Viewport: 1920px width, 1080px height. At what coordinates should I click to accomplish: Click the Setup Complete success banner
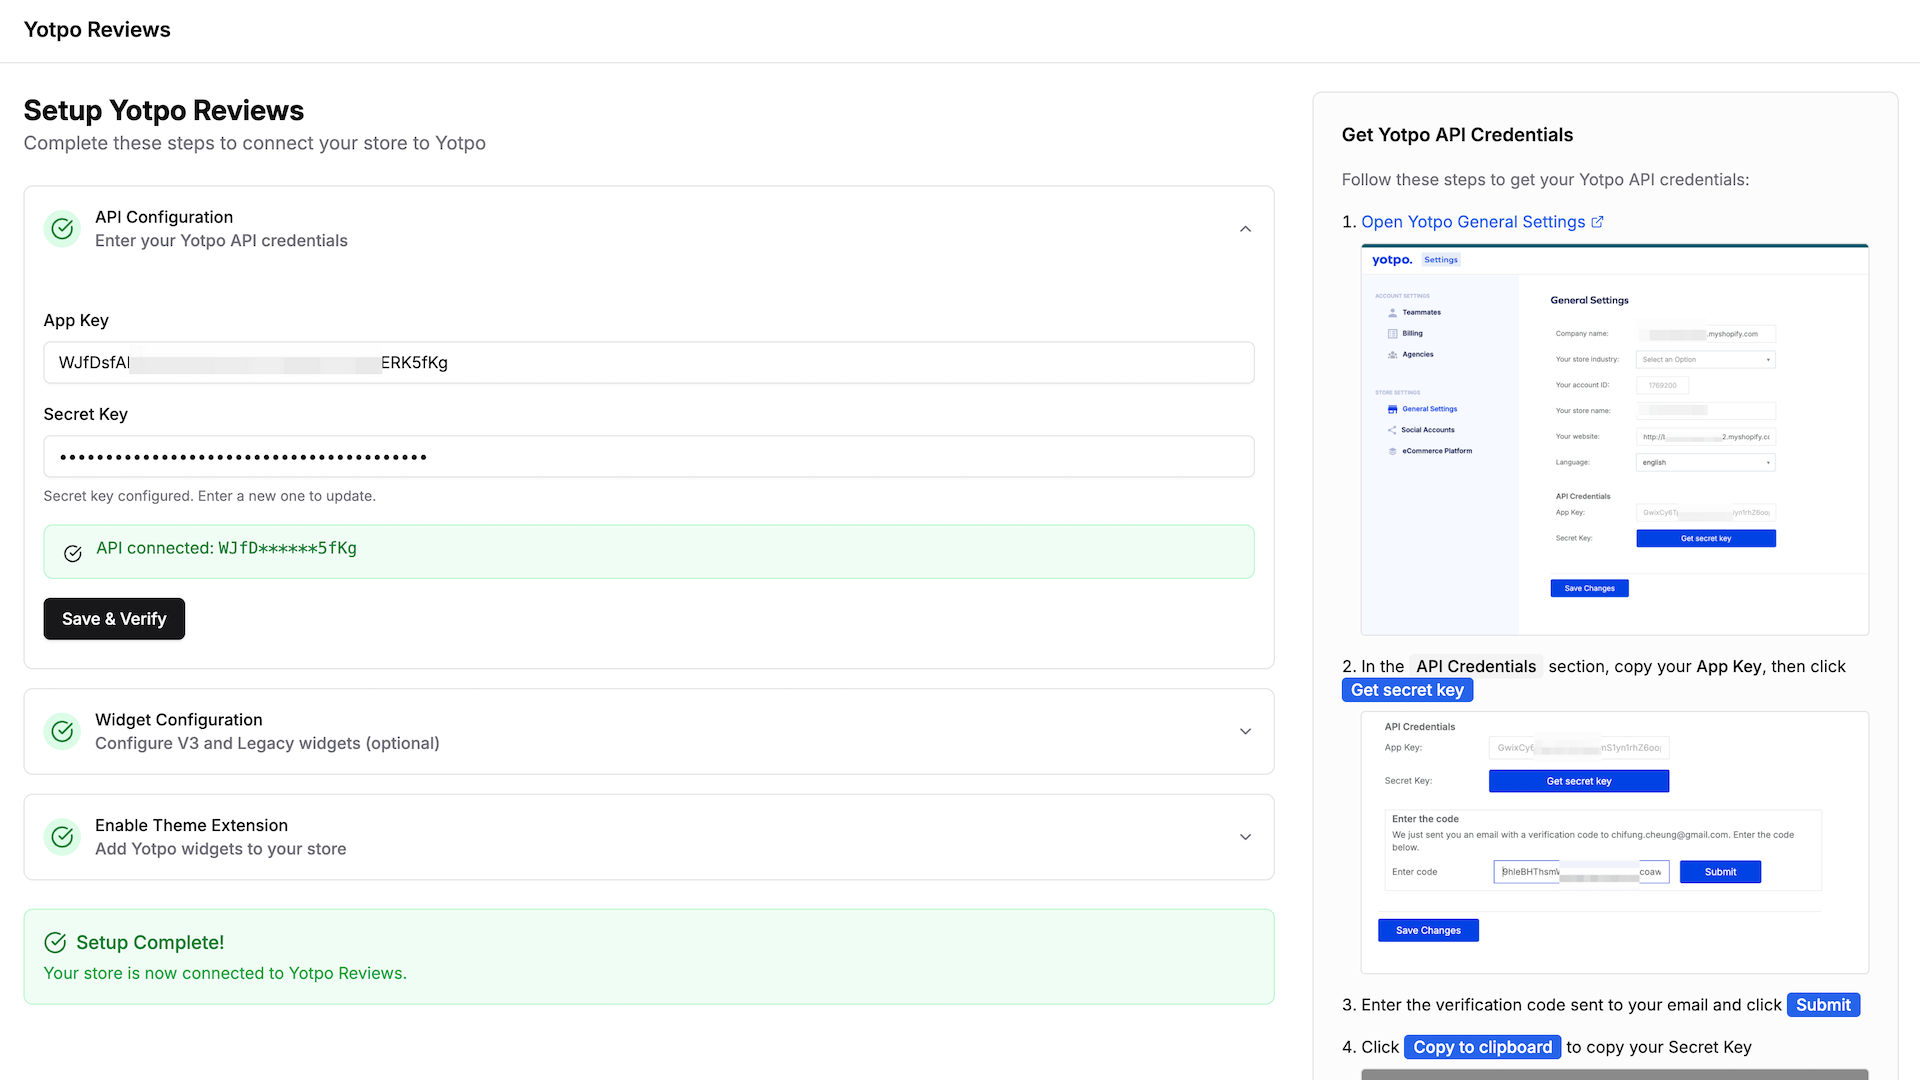coord(648,957)
